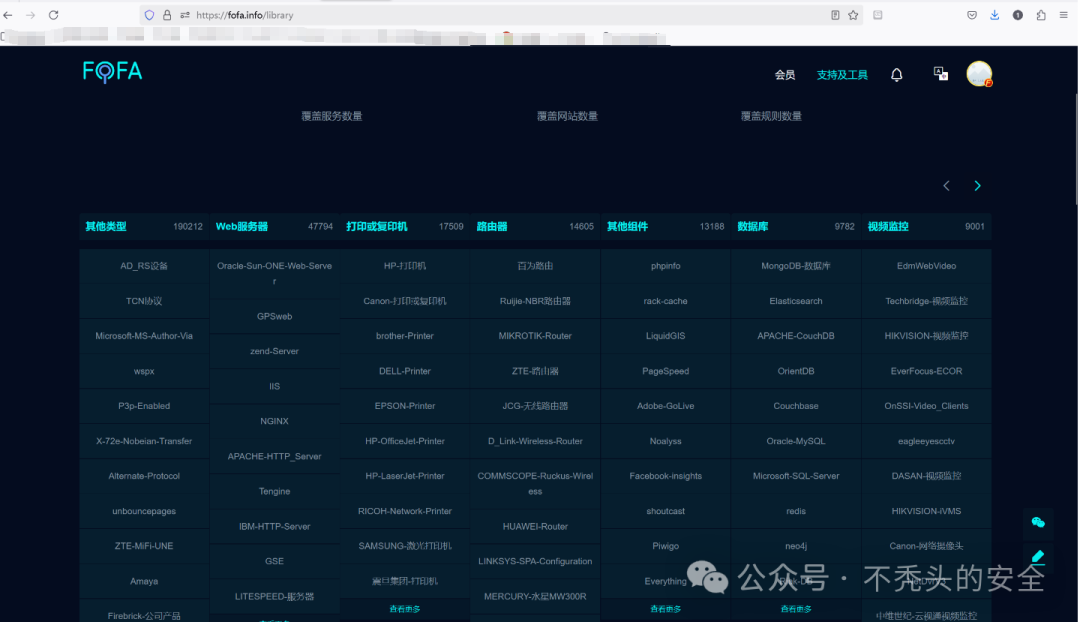Open the HUAWEI-Router entry
Screen dimensions: 1080x622
(535, 527)
